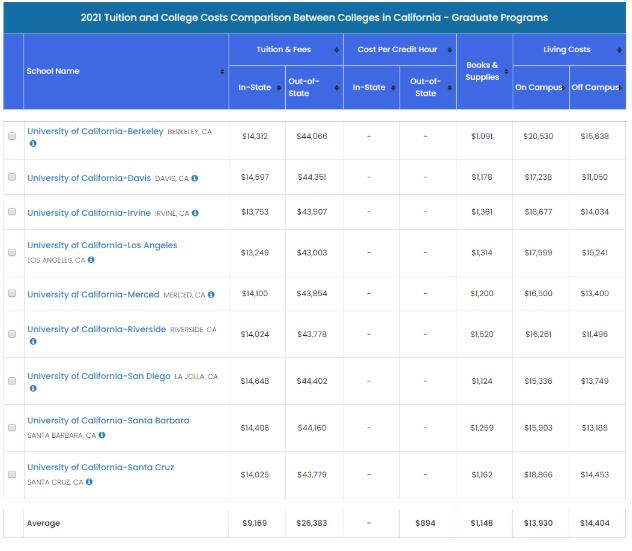
Task: Select average off-campus cost $14,404
Action: coord(595,523)
